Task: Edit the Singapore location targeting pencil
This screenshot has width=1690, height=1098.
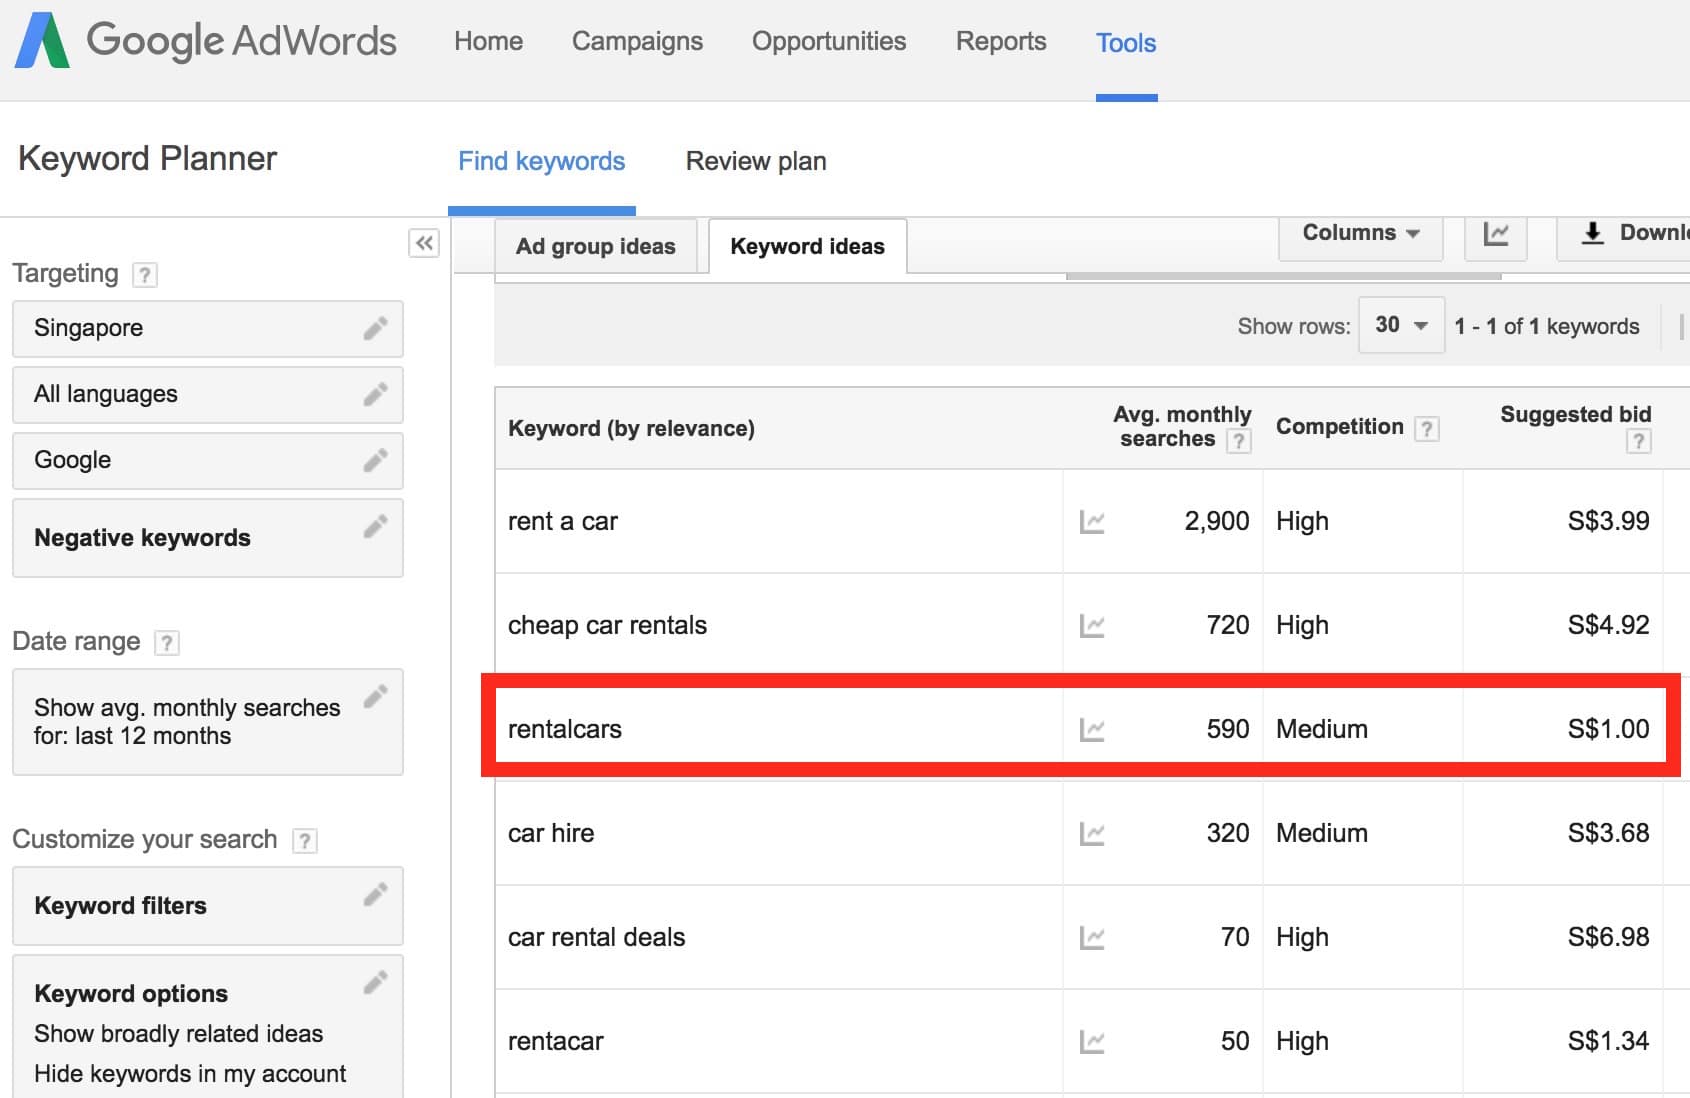Action: tap(375, 328)
